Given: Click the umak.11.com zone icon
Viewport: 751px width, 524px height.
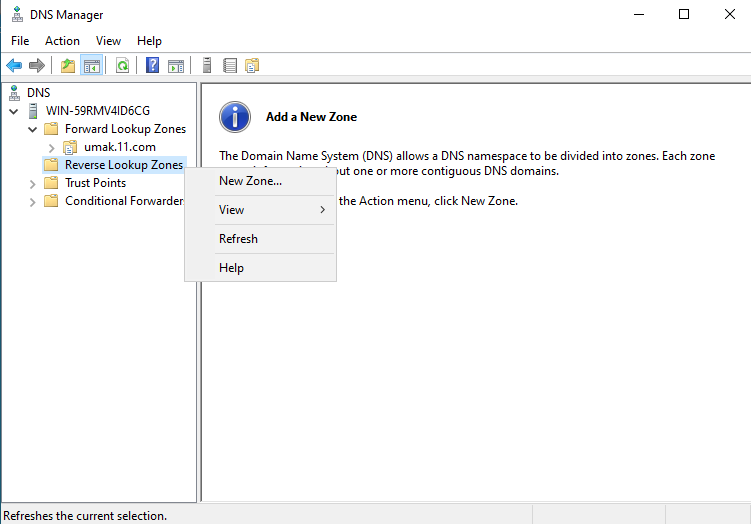Looking at the screenshot, I should (x=70, y=147).
